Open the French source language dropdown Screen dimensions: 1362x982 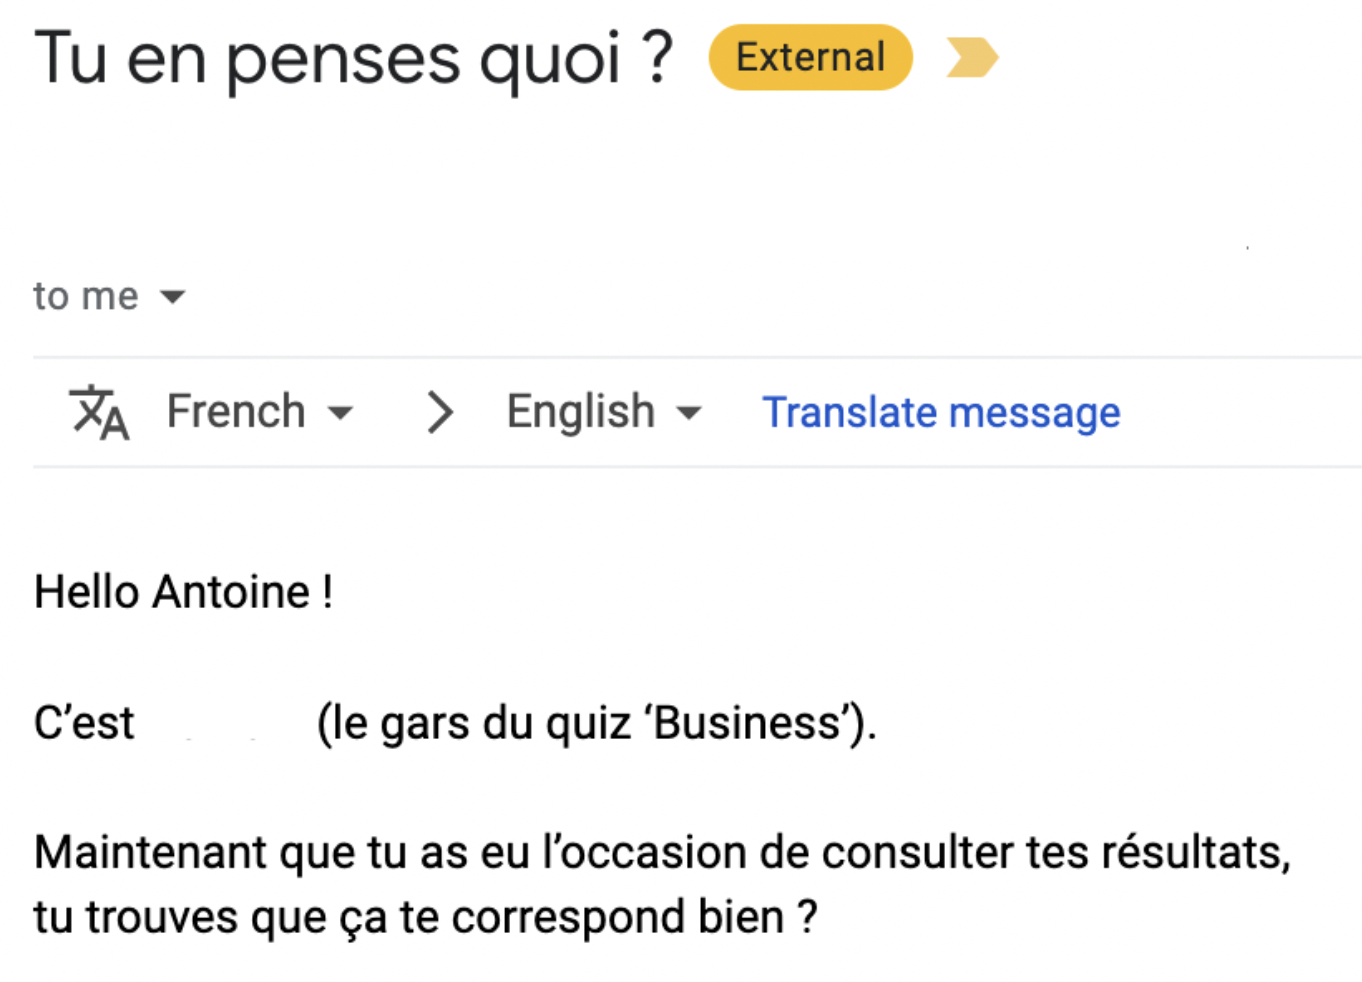point(236,412)
